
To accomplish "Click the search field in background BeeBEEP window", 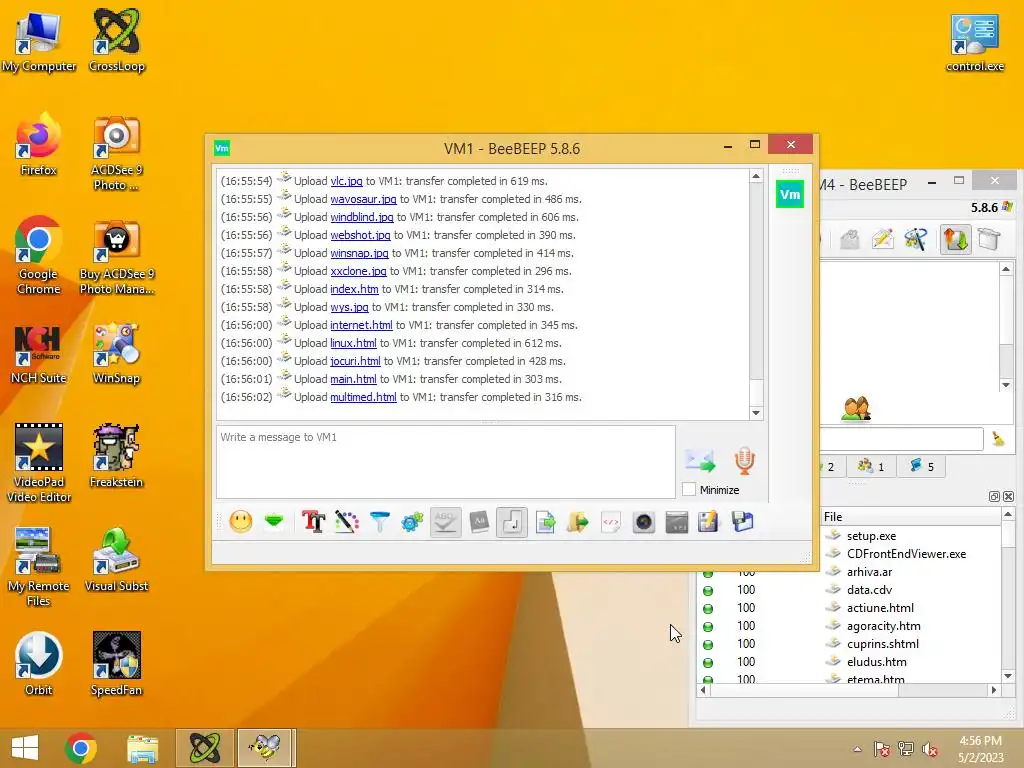I will coord(902,439).
